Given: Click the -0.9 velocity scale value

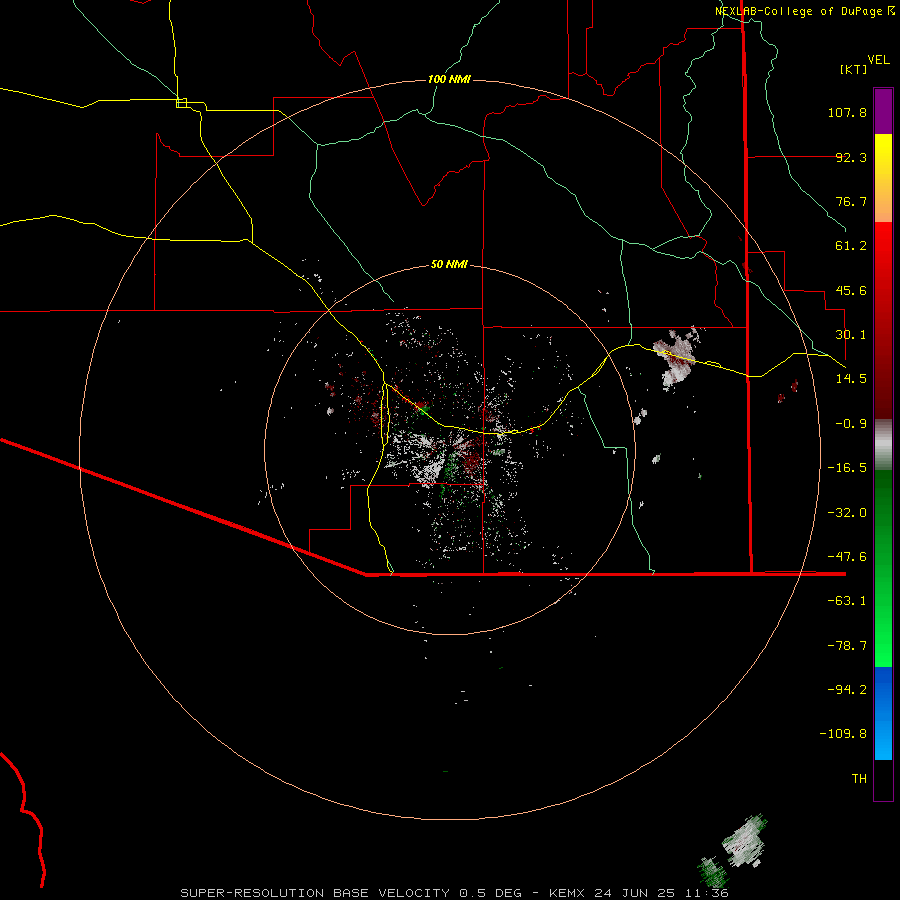Looking at the screenshot, I should click(851, 424).
